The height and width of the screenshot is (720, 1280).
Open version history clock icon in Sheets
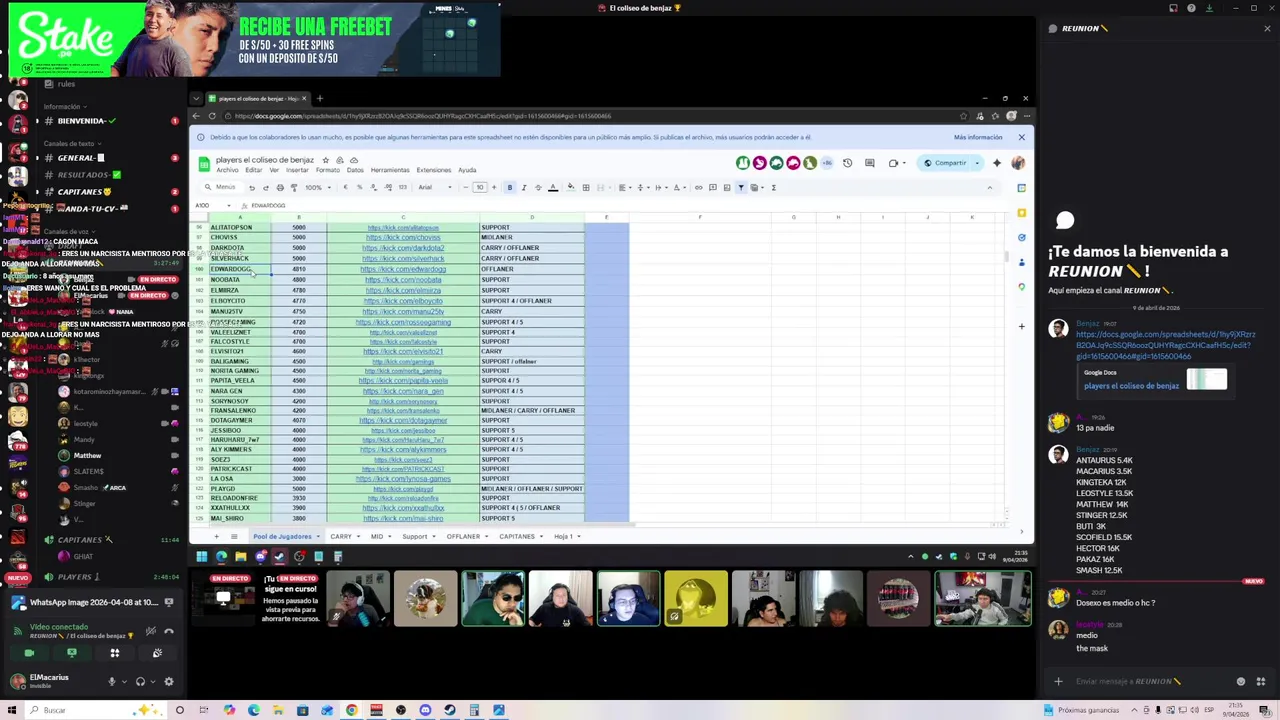click(x=847, y=163)
